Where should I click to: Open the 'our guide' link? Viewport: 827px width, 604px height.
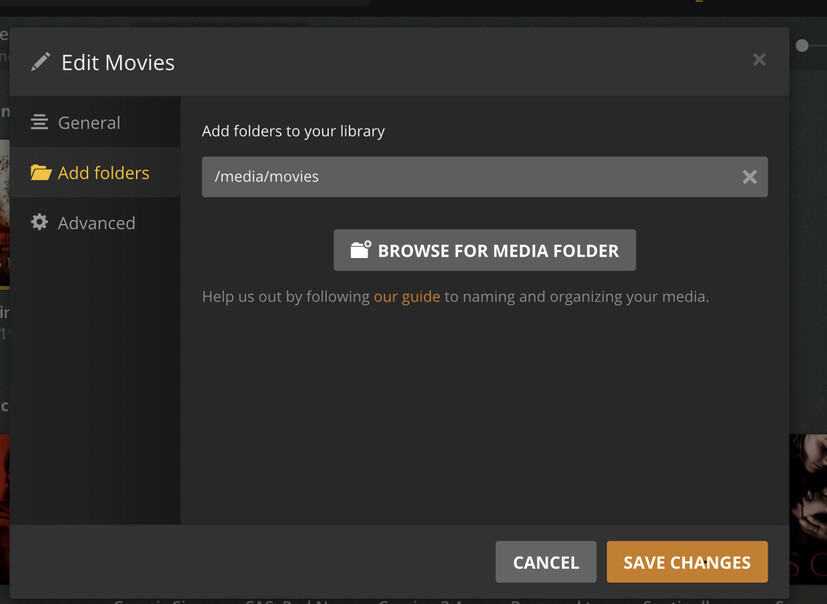[407, 296]
